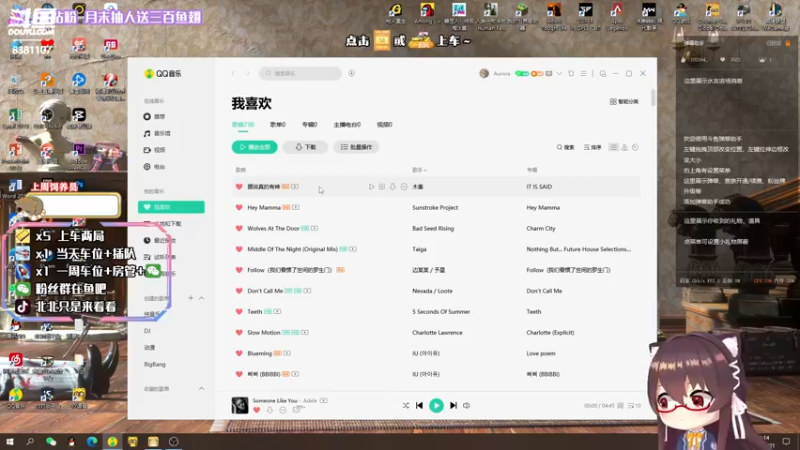
Task: Add a new playlist with plus icon
Action: pos(191,298)
